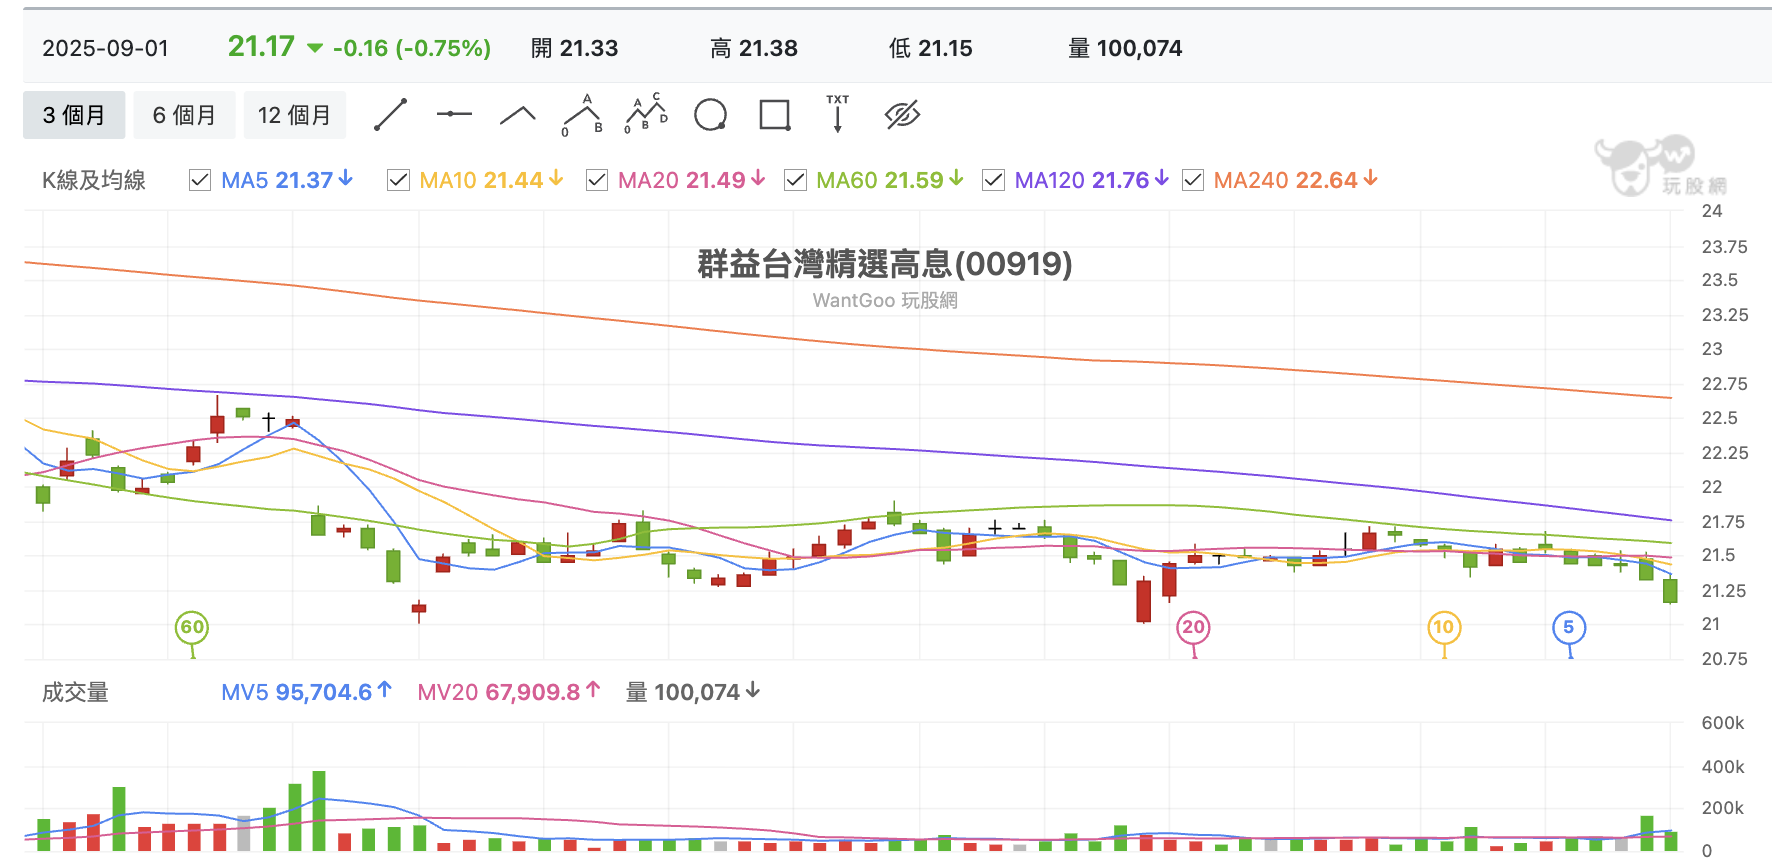Choose the angle wave drawing tool
The image size is (1772, 868).
click(x=517, y=116)
